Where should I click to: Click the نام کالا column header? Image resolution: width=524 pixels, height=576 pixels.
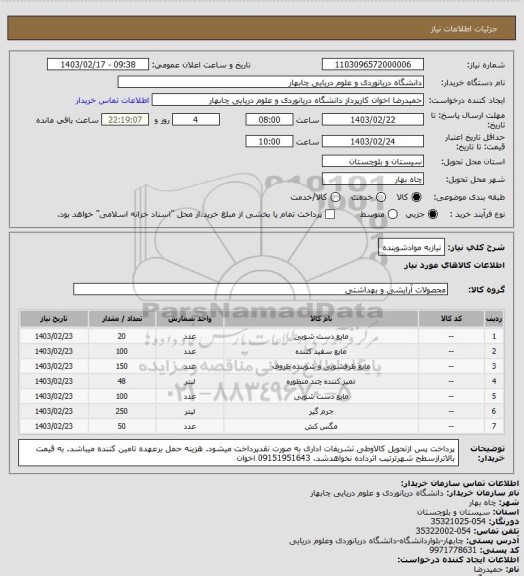click(x=321, y=318)
